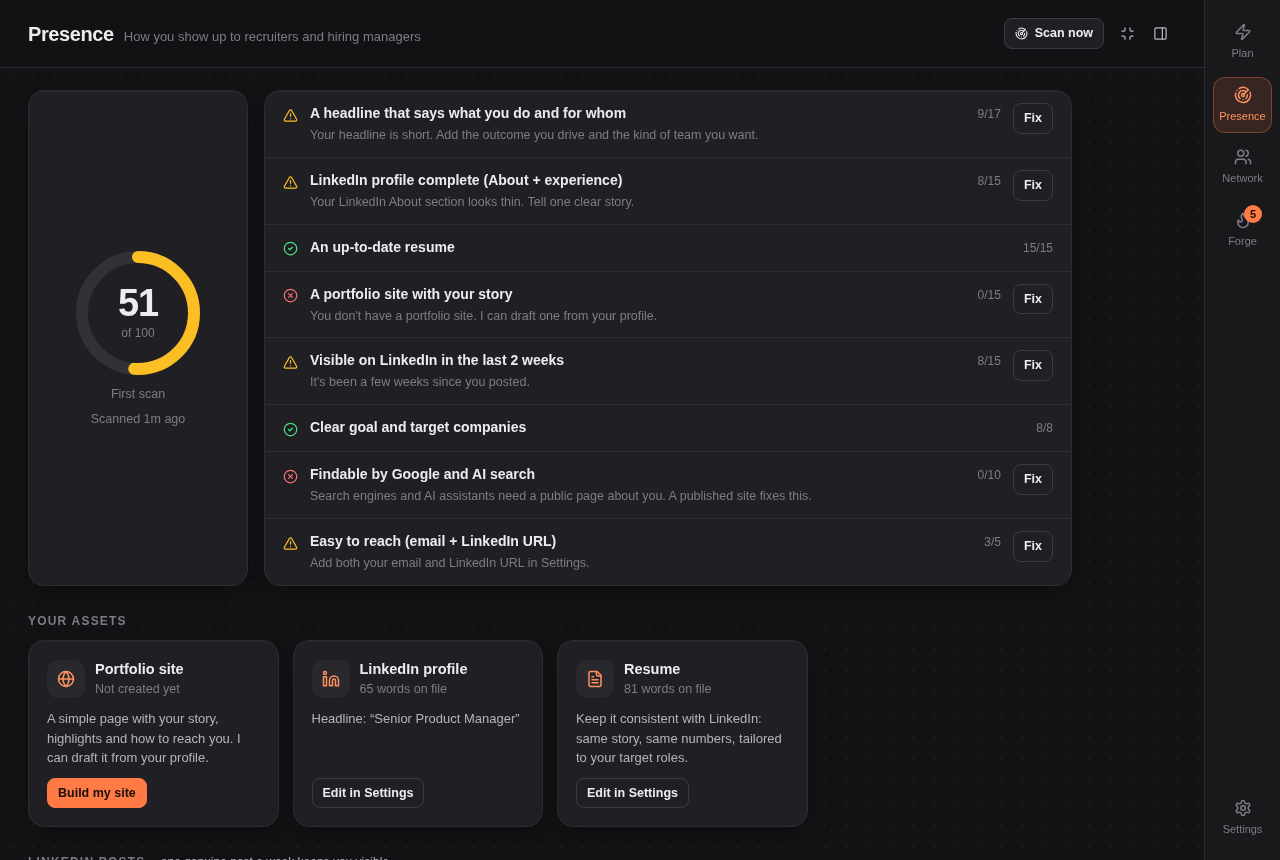Viewport: 1280px width, 860px height.
Task: Click warning icon beside Easy to reach
Action: 290,544
